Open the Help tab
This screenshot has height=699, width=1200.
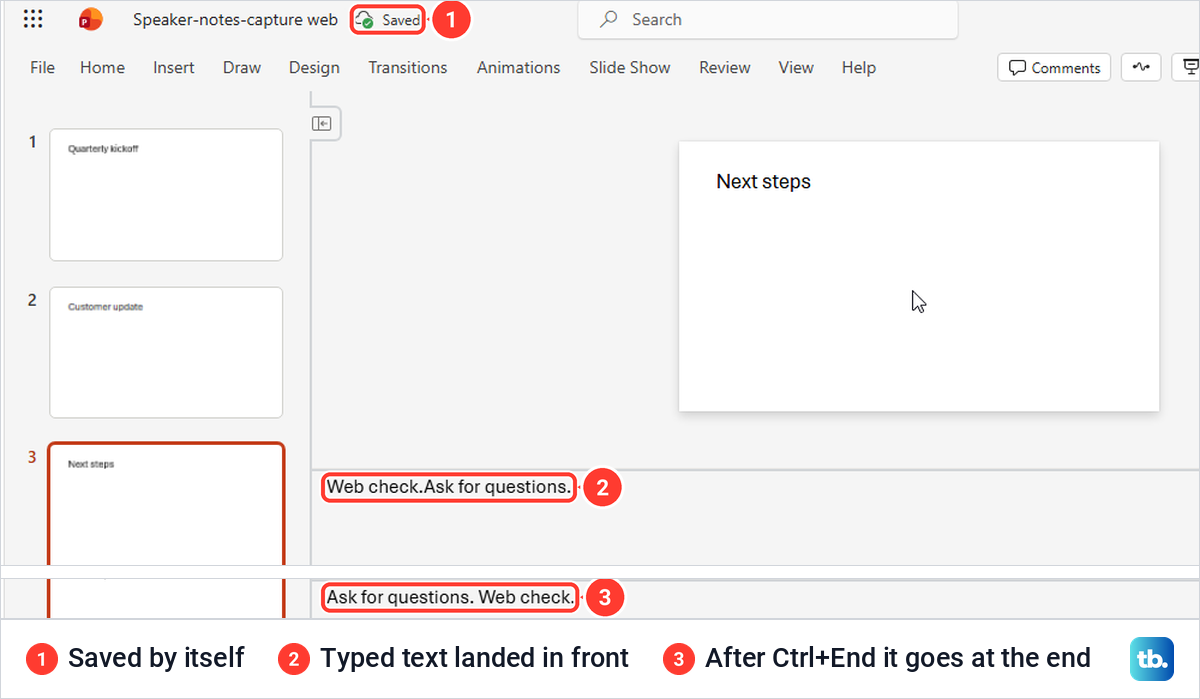(x=859, y=67)
